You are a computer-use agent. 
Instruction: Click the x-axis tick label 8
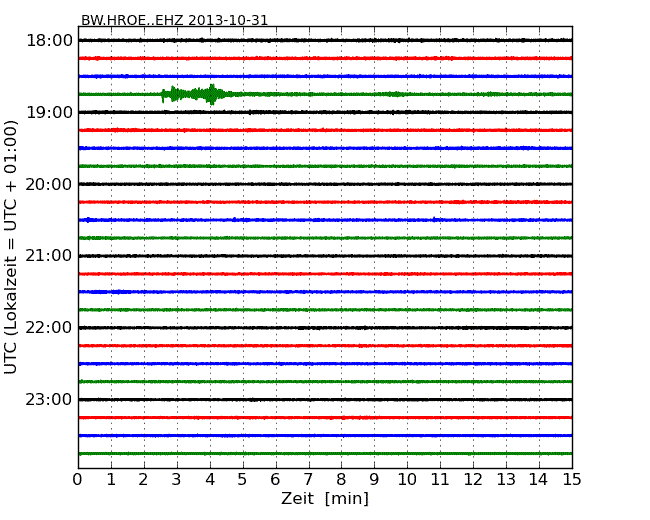[341, 480]
